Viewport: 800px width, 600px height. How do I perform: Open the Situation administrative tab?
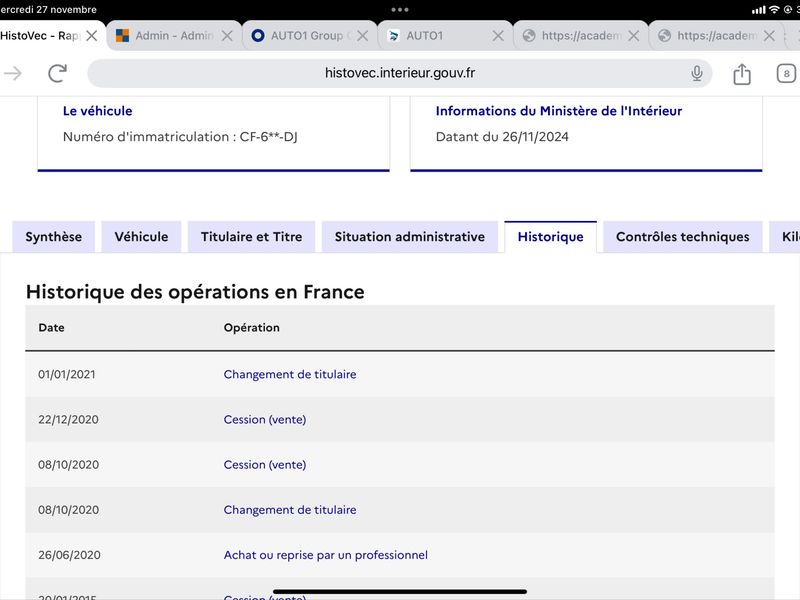[410, 237]
